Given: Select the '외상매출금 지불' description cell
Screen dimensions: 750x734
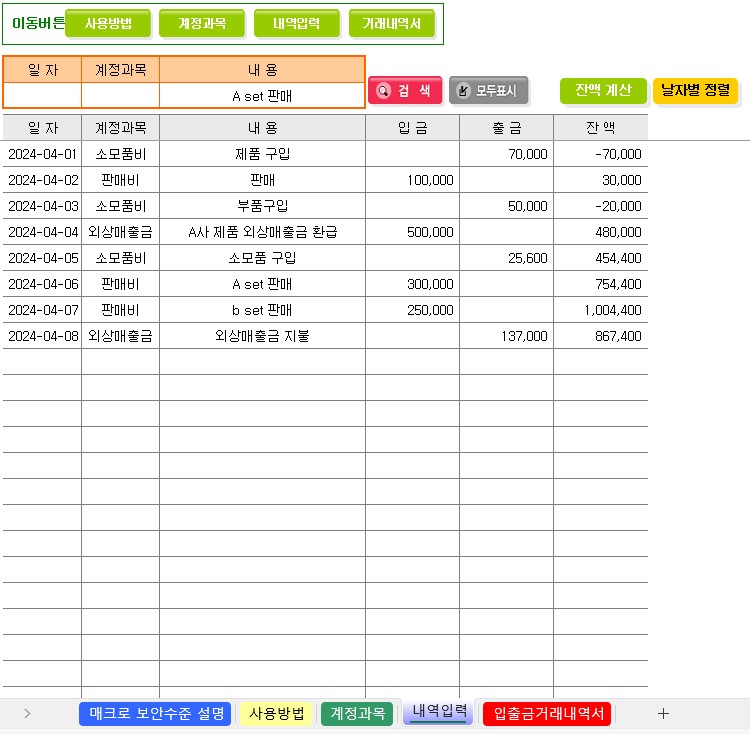Looking at the screenshot, I should tap(262, 336).
